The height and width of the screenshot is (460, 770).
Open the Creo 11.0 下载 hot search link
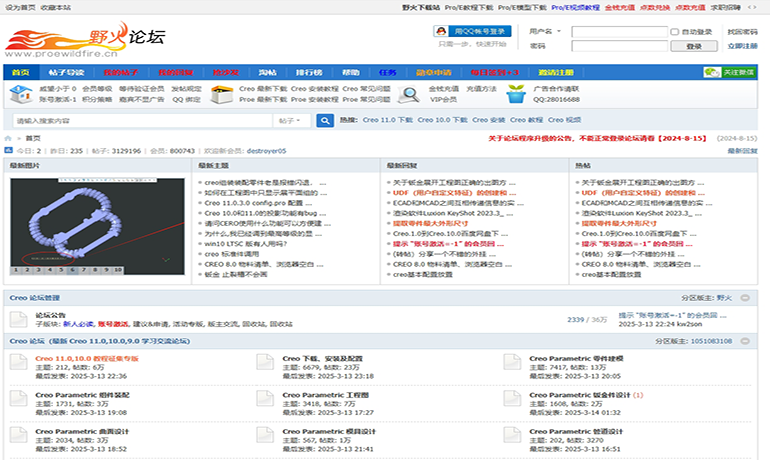(x=387, y=120)
